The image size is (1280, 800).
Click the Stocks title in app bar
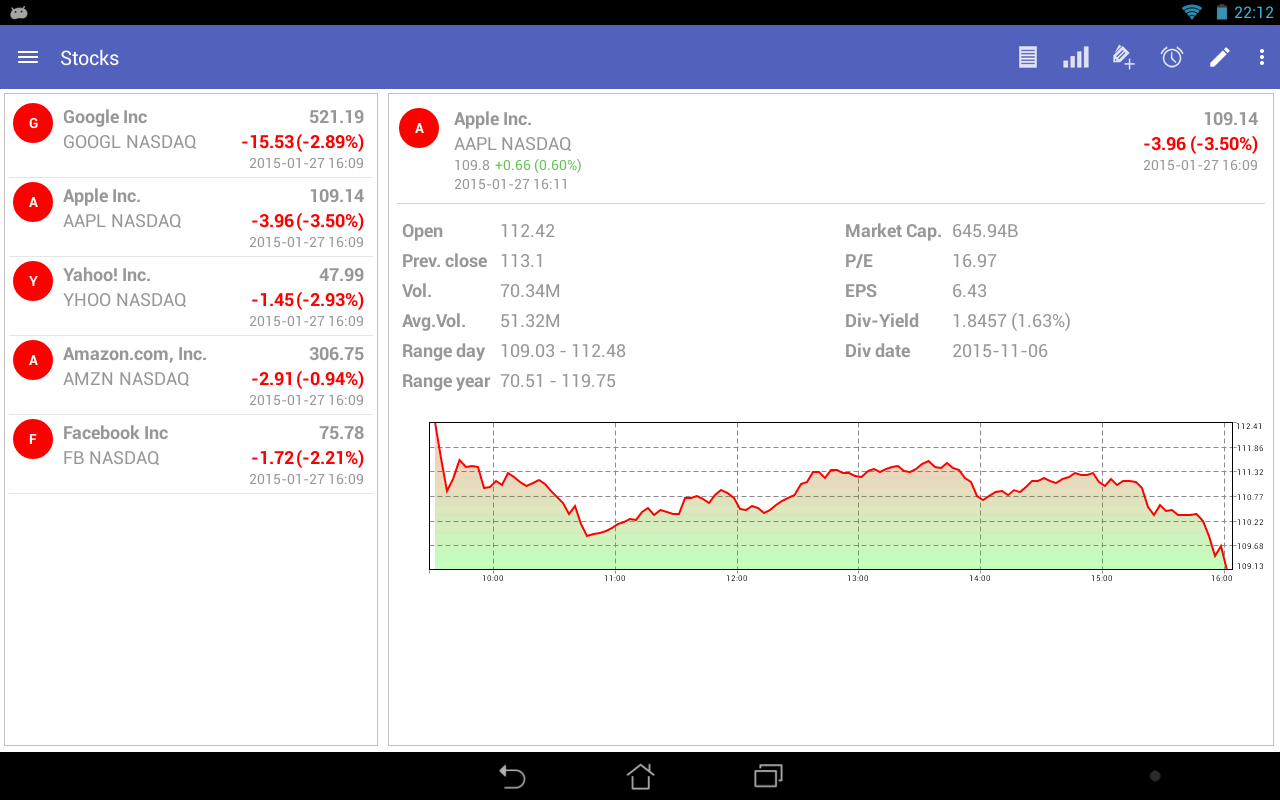(89, 57)
